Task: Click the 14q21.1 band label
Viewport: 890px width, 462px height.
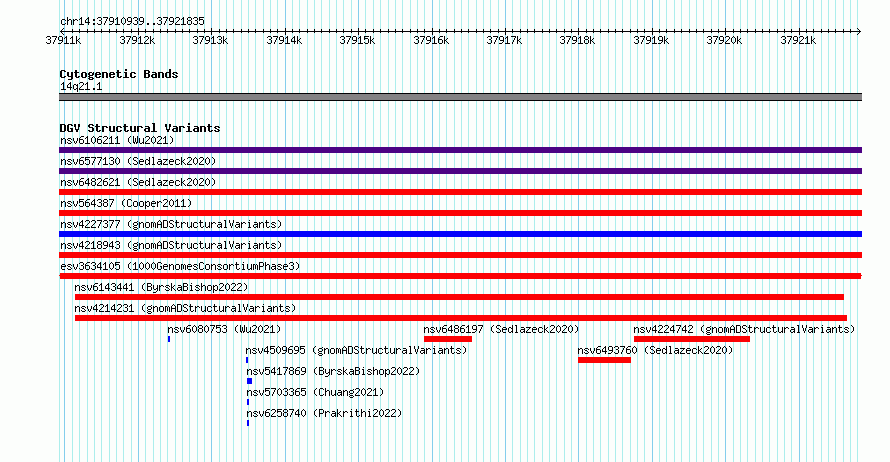Action: 81,86
